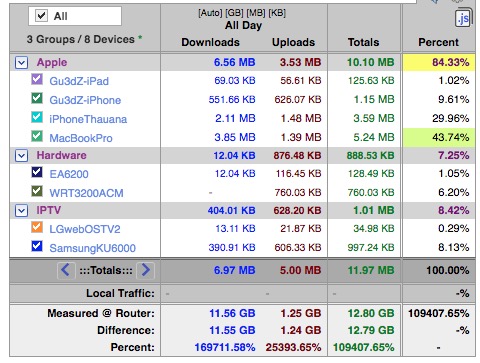This screenshot has width=480, height=363.
Task: Click Hardware uploads 876.48 KB
Action: (x=297, y=155)
